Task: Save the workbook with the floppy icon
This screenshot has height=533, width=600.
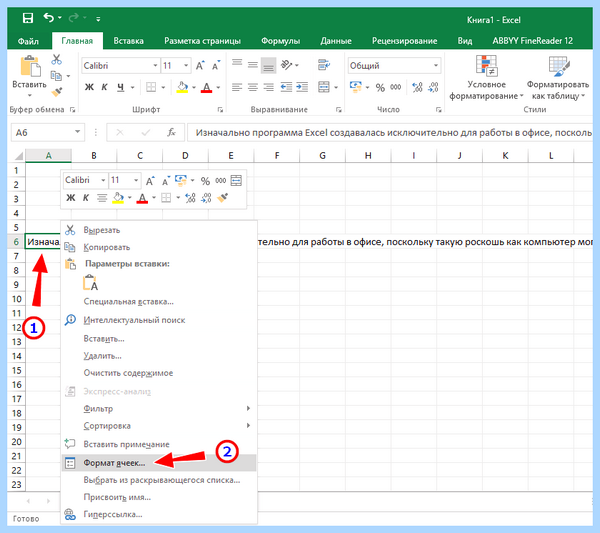Action: coord(28,18)
